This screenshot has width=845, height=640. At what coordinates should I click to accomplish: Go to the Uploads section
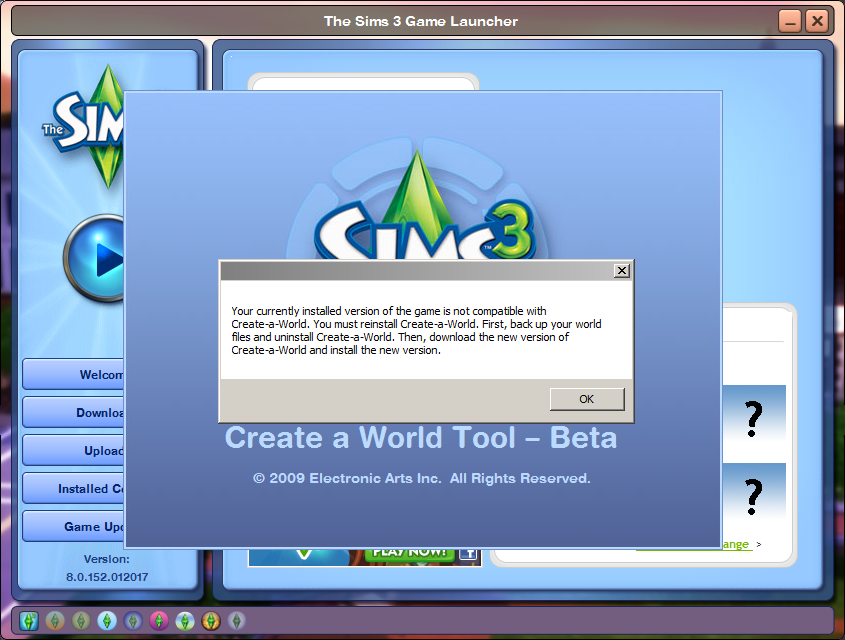[x=73, y=450]
